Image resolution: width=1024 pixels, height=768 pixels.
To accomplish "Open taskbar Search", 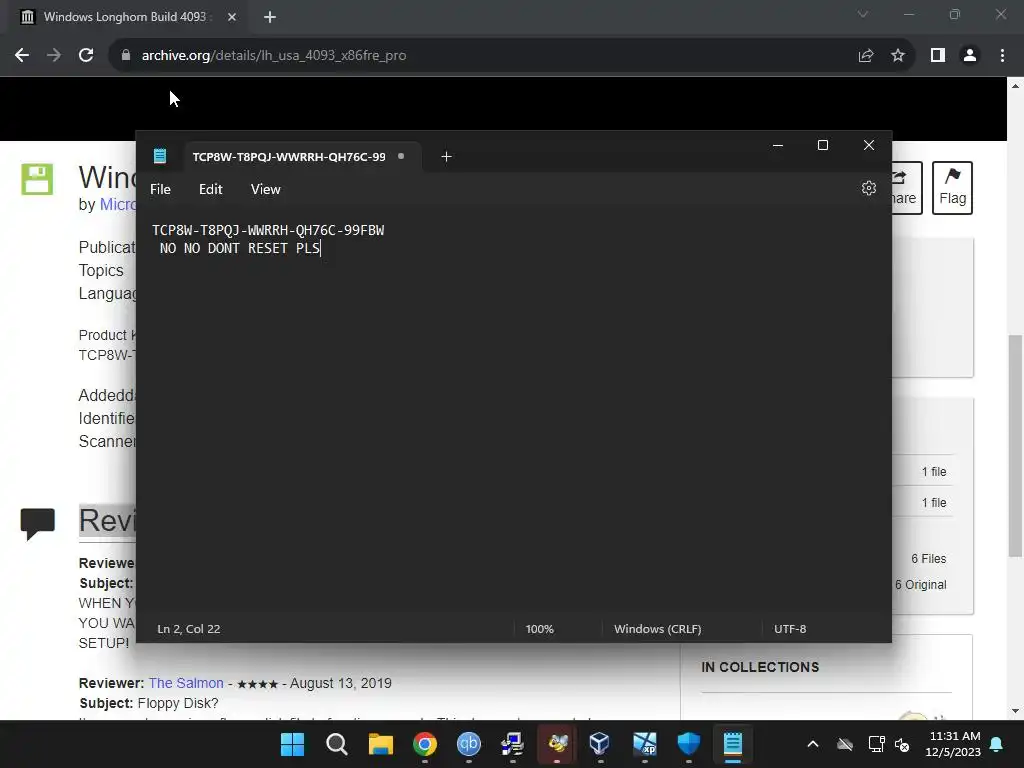I will [x=337, y=744].
